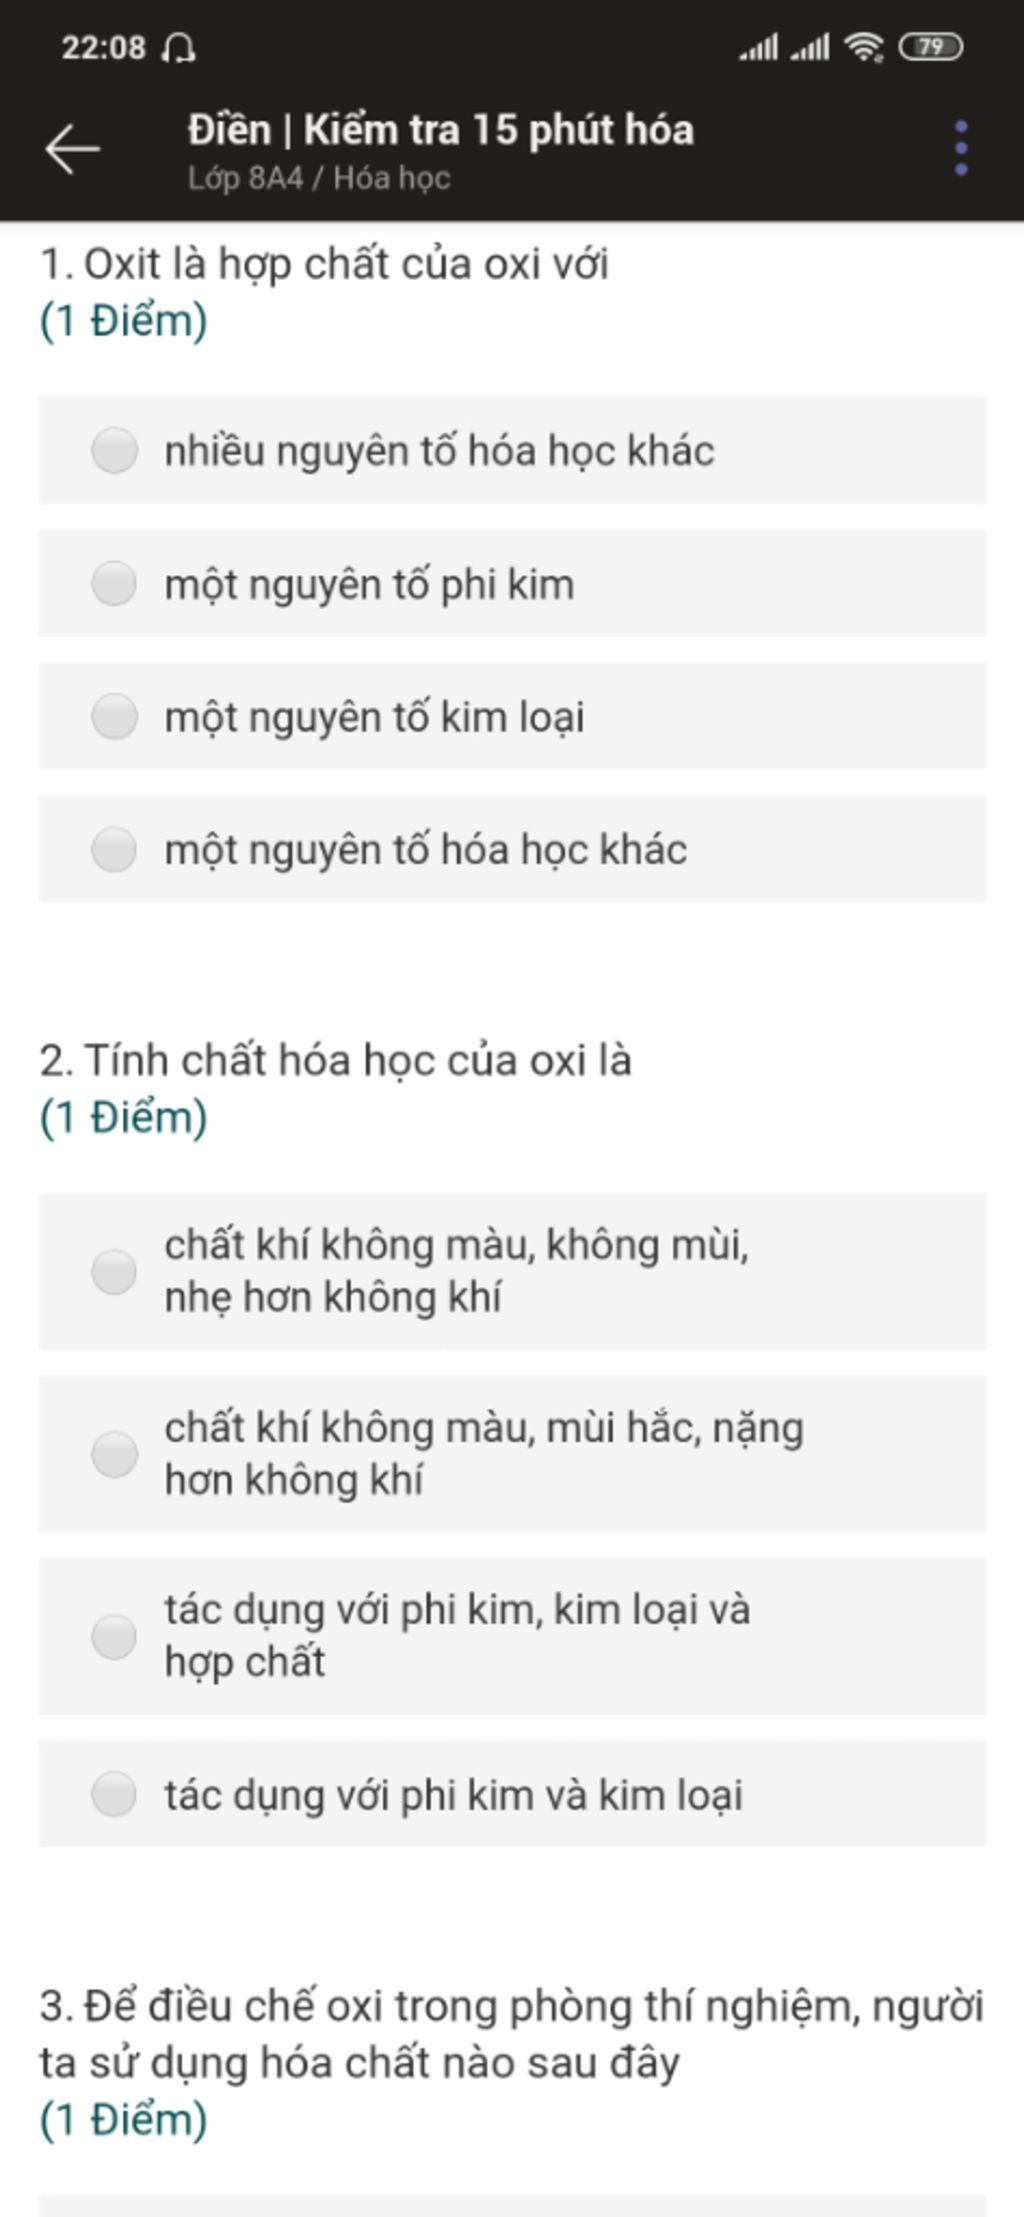Select 'tác dụng với phi kim, kim loại và hợp chất'

(x=114, y=1636)
